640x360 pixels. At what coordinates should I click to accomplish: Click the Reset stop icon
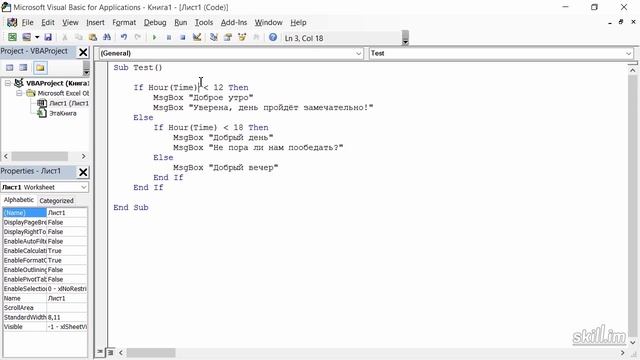[182, 38]
